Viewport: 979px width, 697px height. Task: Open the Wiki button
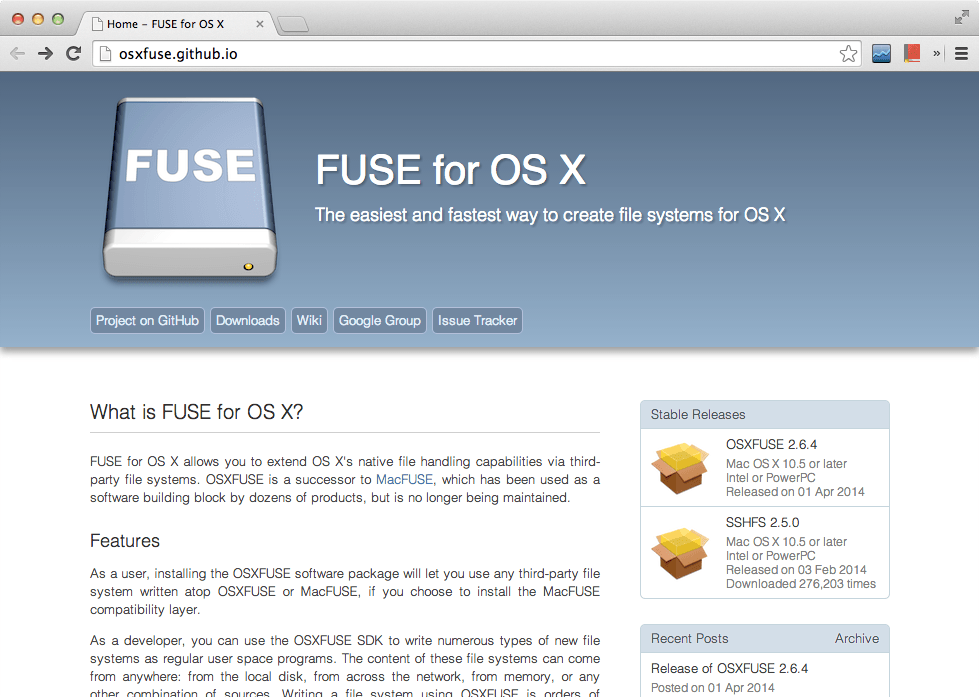coord(309,320)
